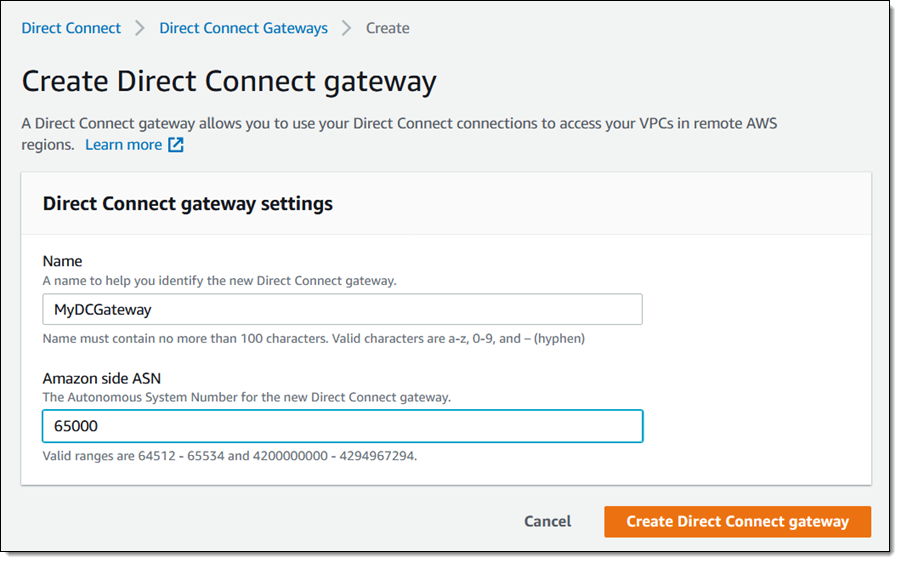Click the external link icon beside Learn more
Image resolution: width=900 pixels, height=562 pixels.
point(176,145)
